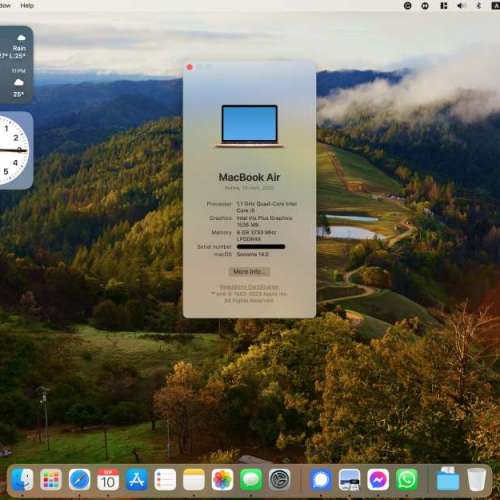Click the redacted serial number value
The image size is (500, 500).
(261, 247)
